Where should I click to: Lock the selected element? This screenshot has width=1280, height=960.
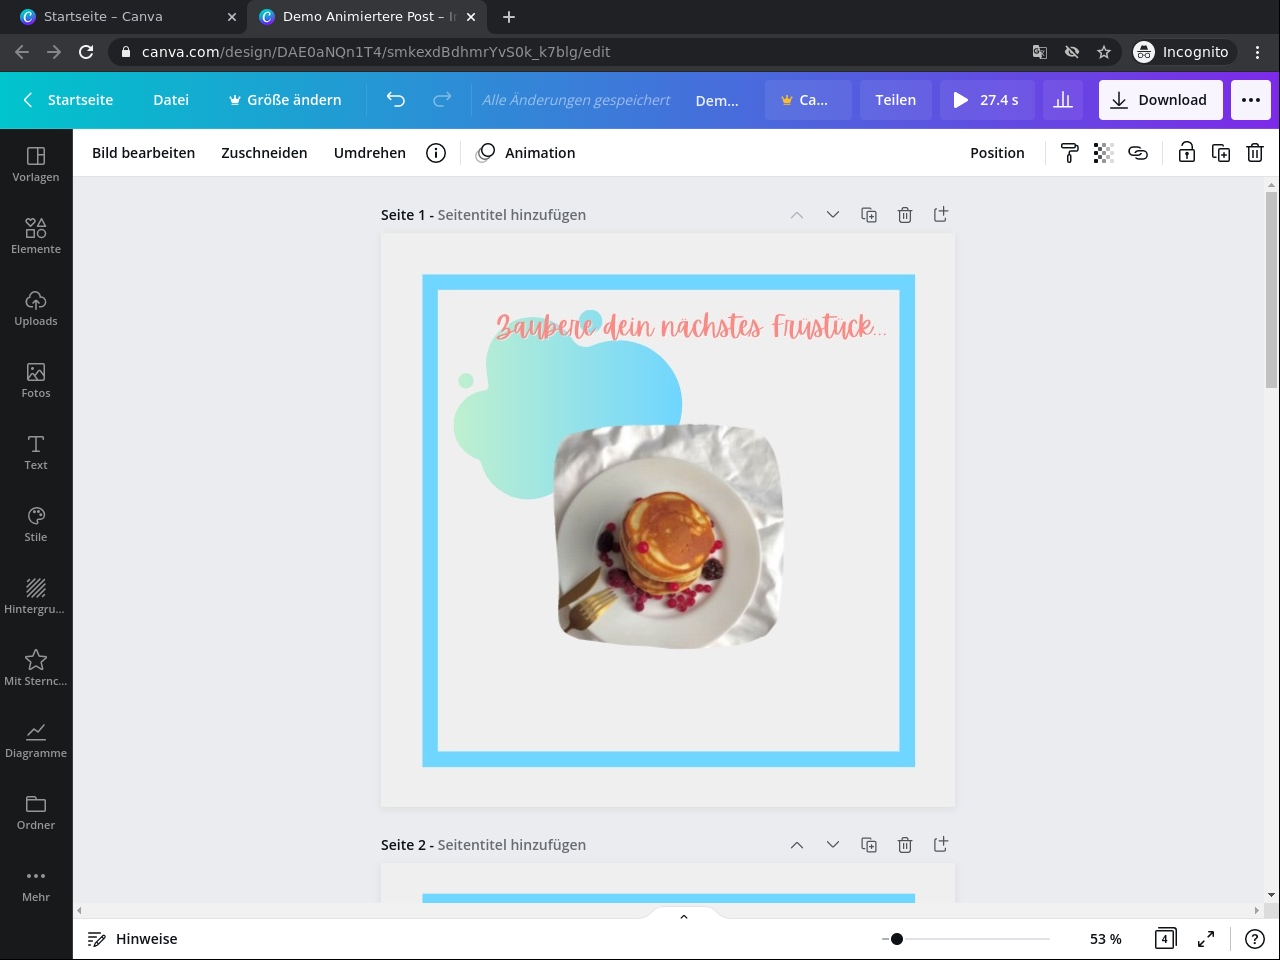1186,153
